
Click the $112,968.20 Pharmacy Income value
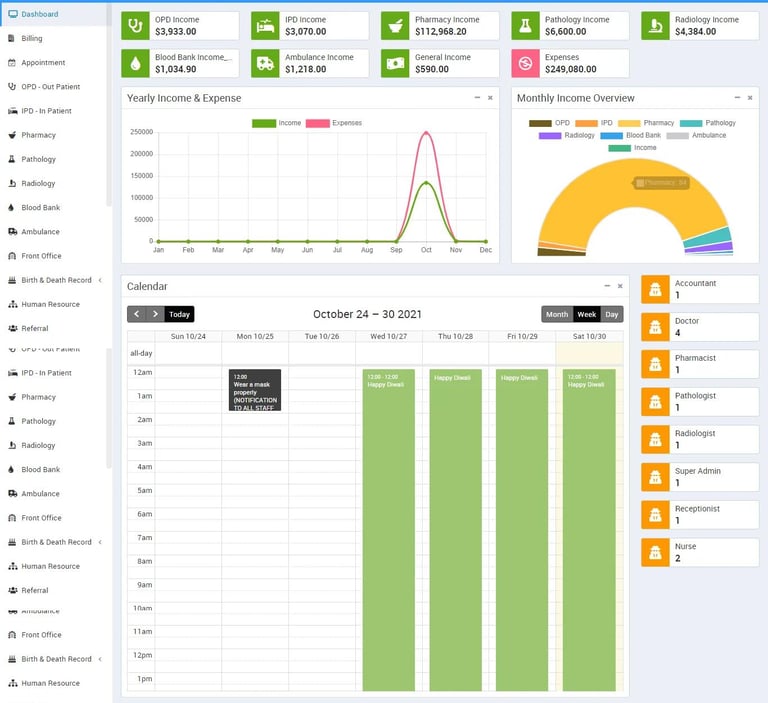[x=441, y=32]
